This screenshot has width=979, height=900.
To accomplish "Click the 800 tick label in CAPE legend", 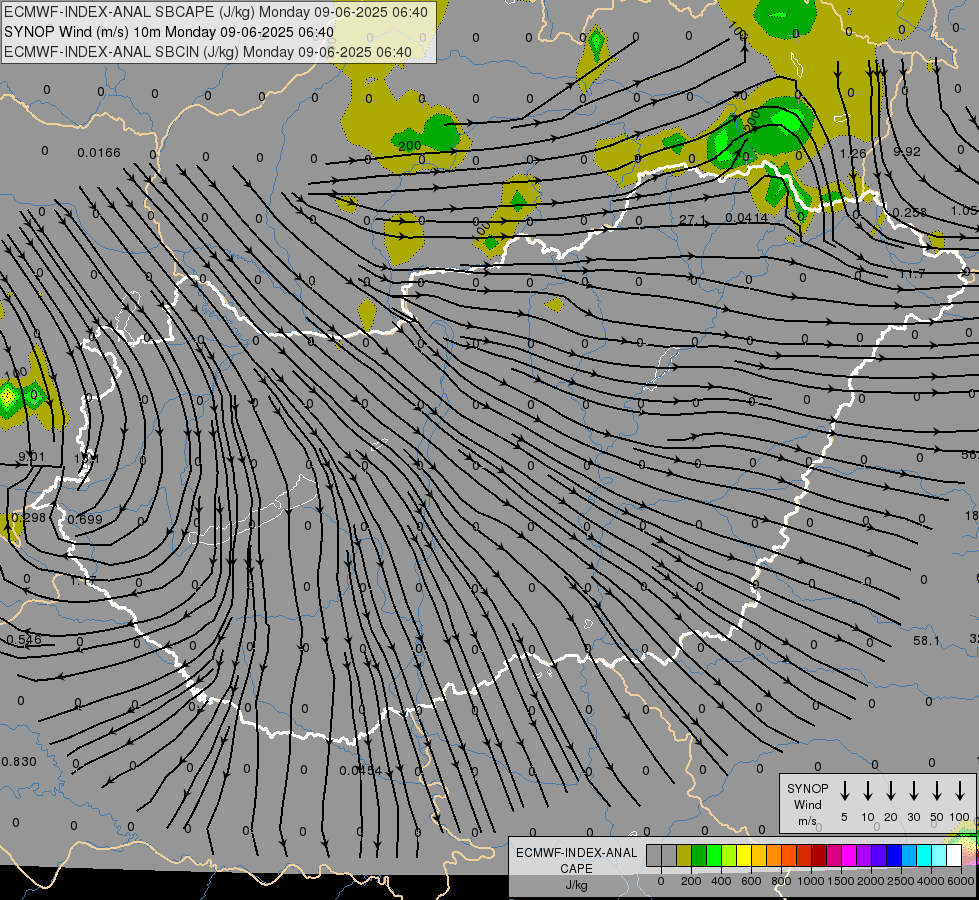I will tap(781, 881).
